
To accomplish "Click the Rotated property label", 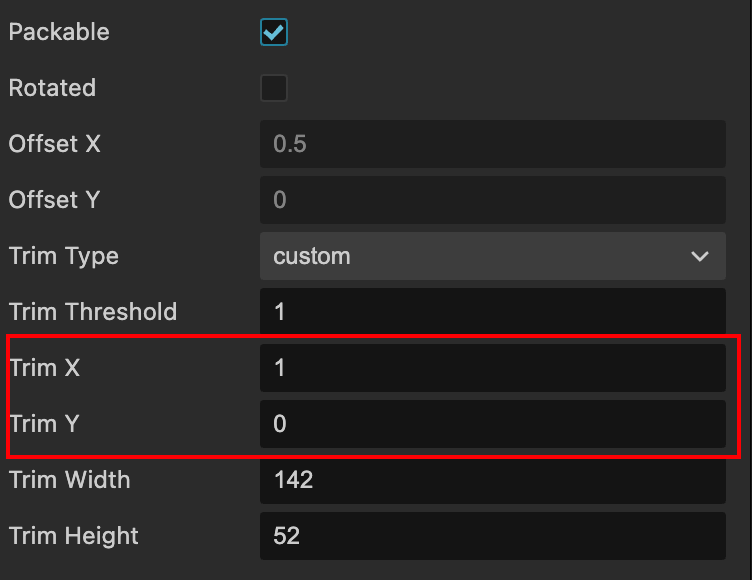I will [x=52, y=88].
